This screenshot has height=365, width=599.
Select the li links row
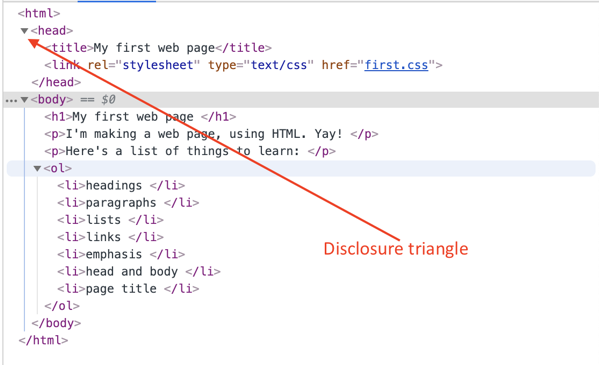coord(110,237)
